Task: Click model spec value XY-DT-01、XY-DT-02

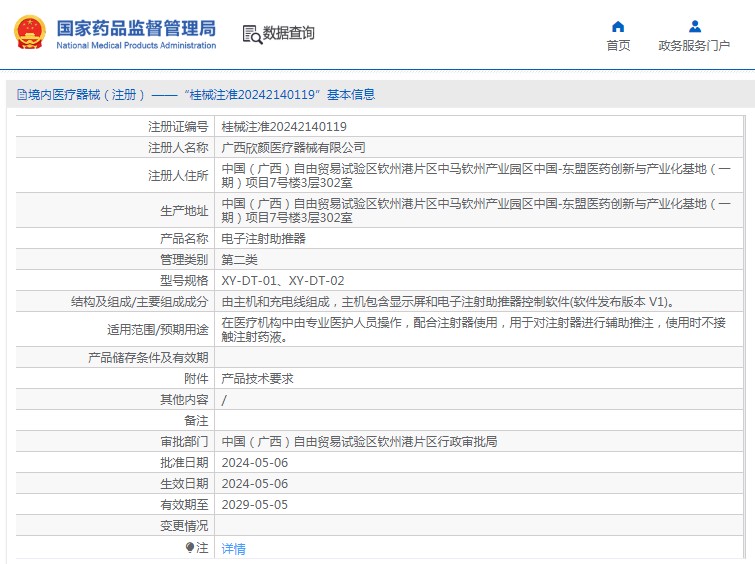Action: [282, 281]
